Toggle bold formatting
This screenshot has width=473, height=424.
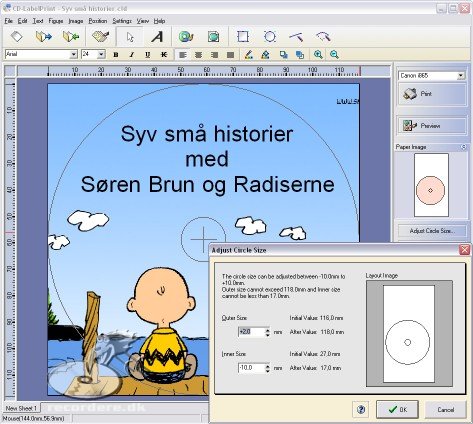pyautogui.click(x=116, y=55)
